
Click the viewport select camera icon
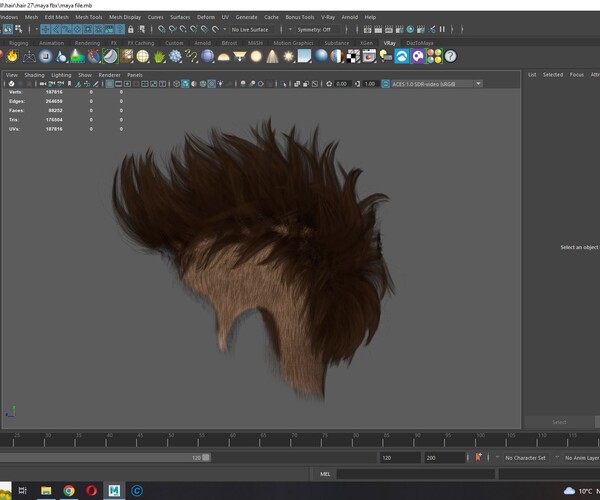point(43,84)
